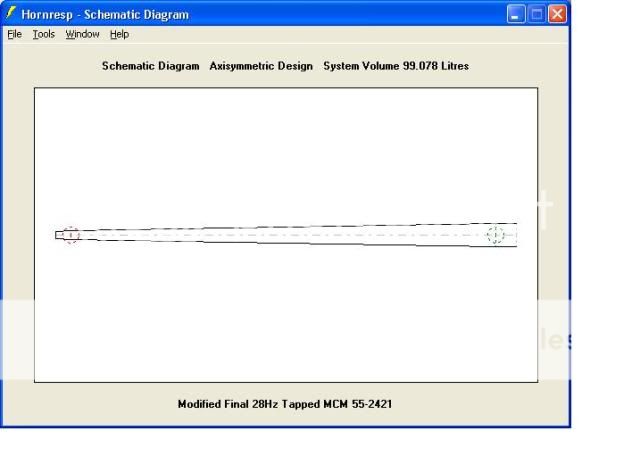
Task: Click the 'System Volume 99.078 Litres' text
Action: tap(396, 66)
